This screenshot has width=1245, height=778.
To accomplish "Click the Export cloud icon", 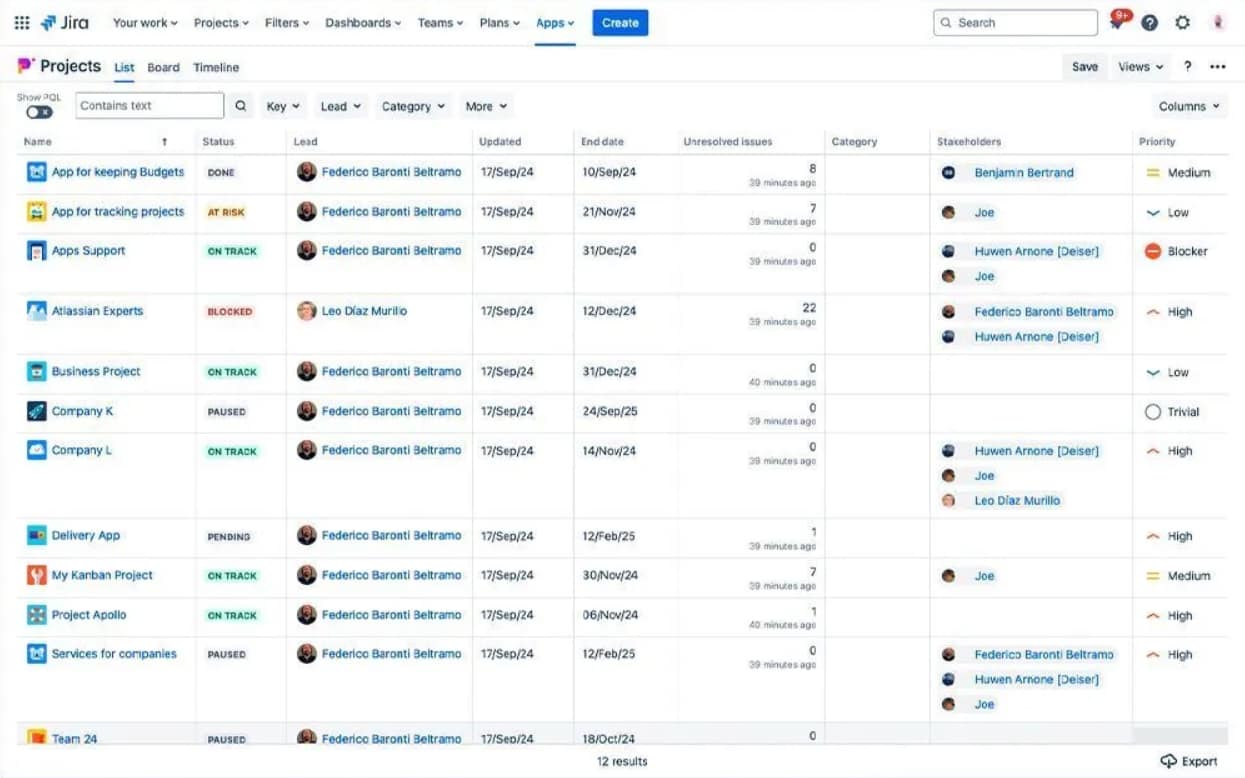I will [x=1168, y=761].
